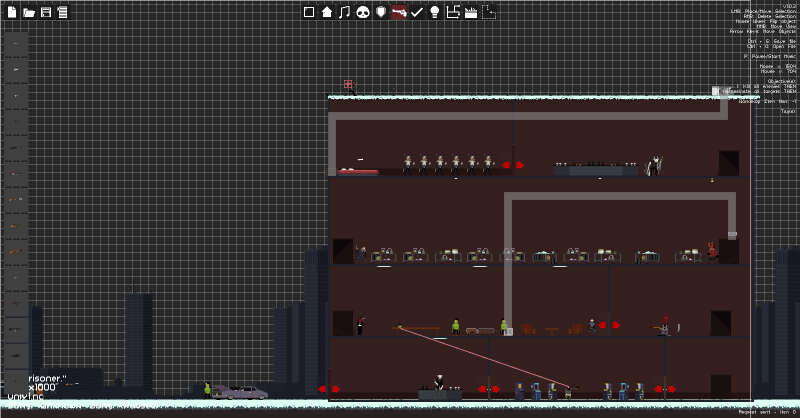Click the 'Workshop Item Num: -1' text
This screenshot has height=418, width=800.
coord(767,101)
